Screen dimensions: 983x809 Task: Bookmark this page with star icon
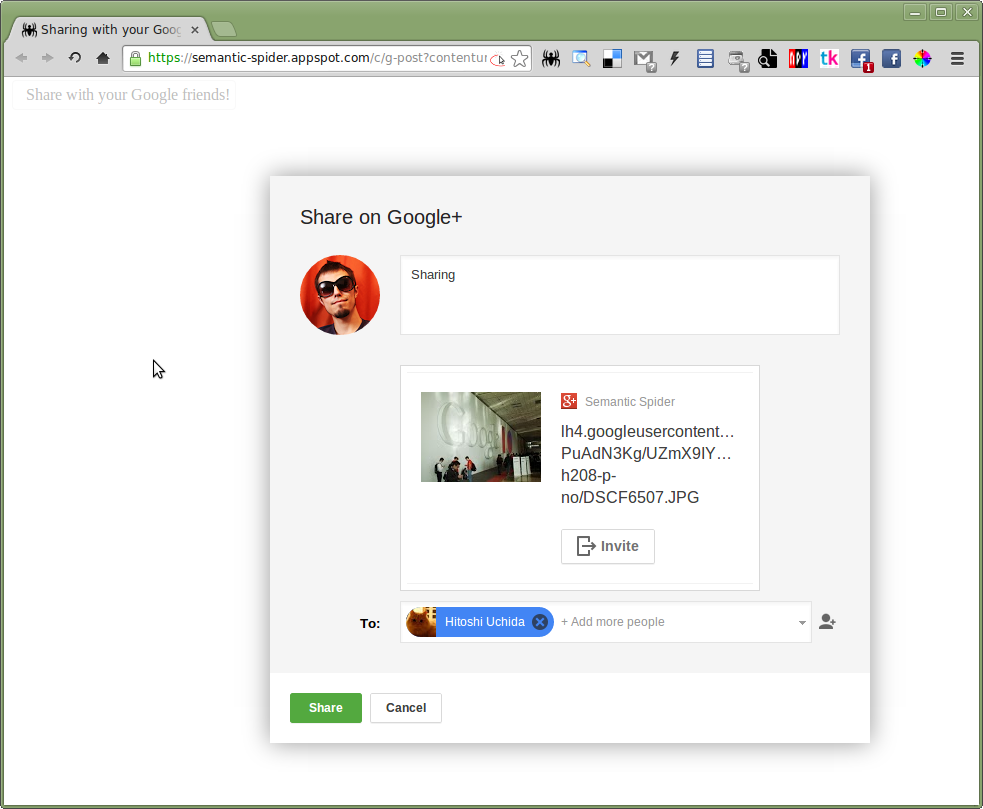pyautogui.click(x=519, y=59)
